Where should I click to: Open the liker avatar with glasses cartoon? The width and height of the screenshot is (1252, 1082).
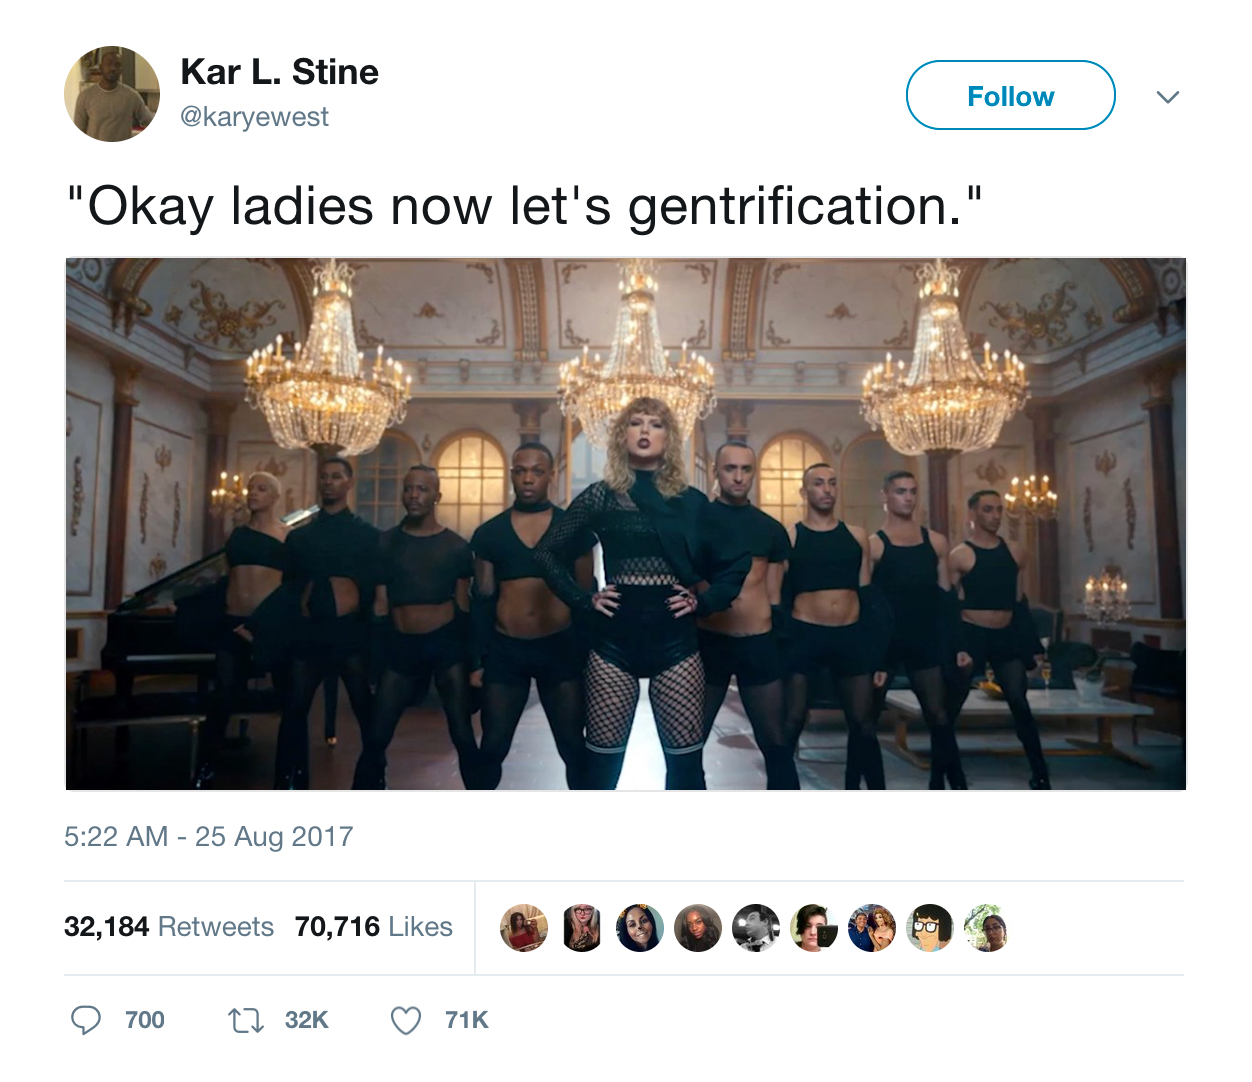point(930,928)
